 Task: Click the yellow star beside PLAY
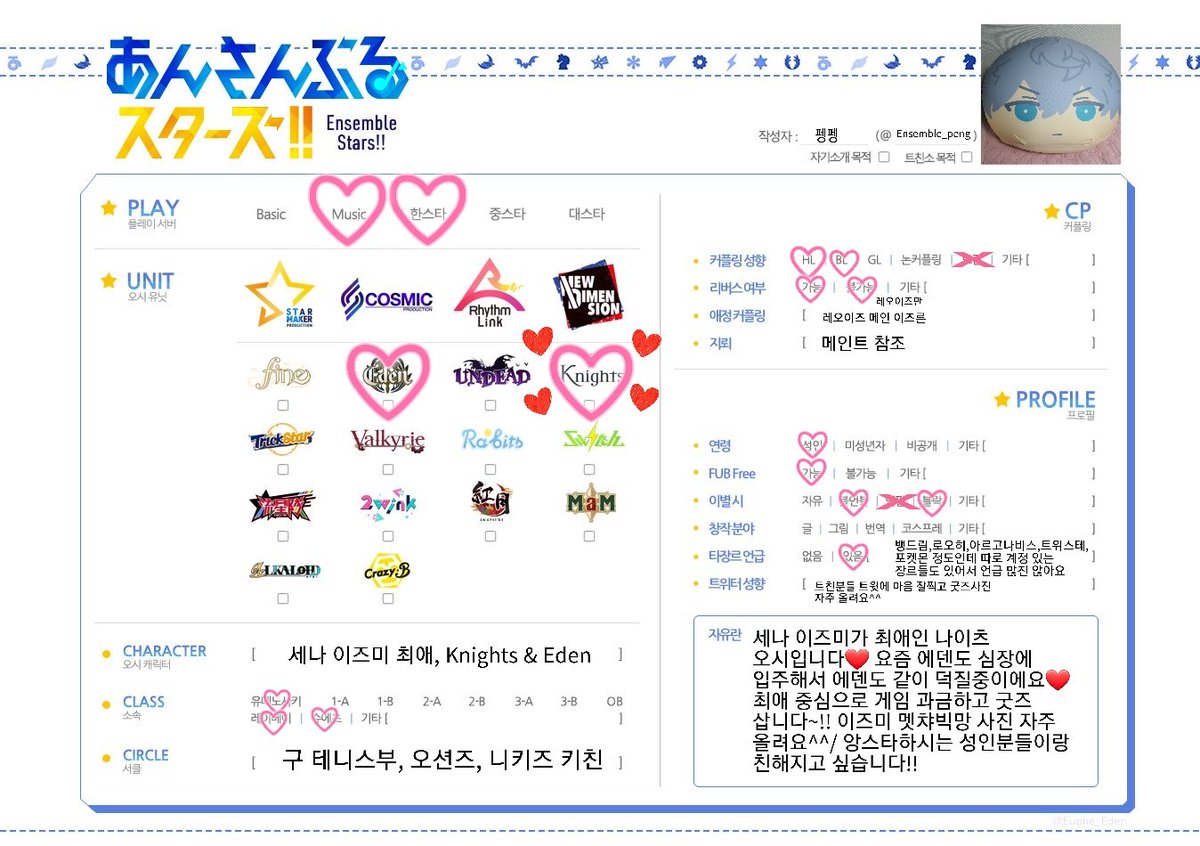pos(108,208)
